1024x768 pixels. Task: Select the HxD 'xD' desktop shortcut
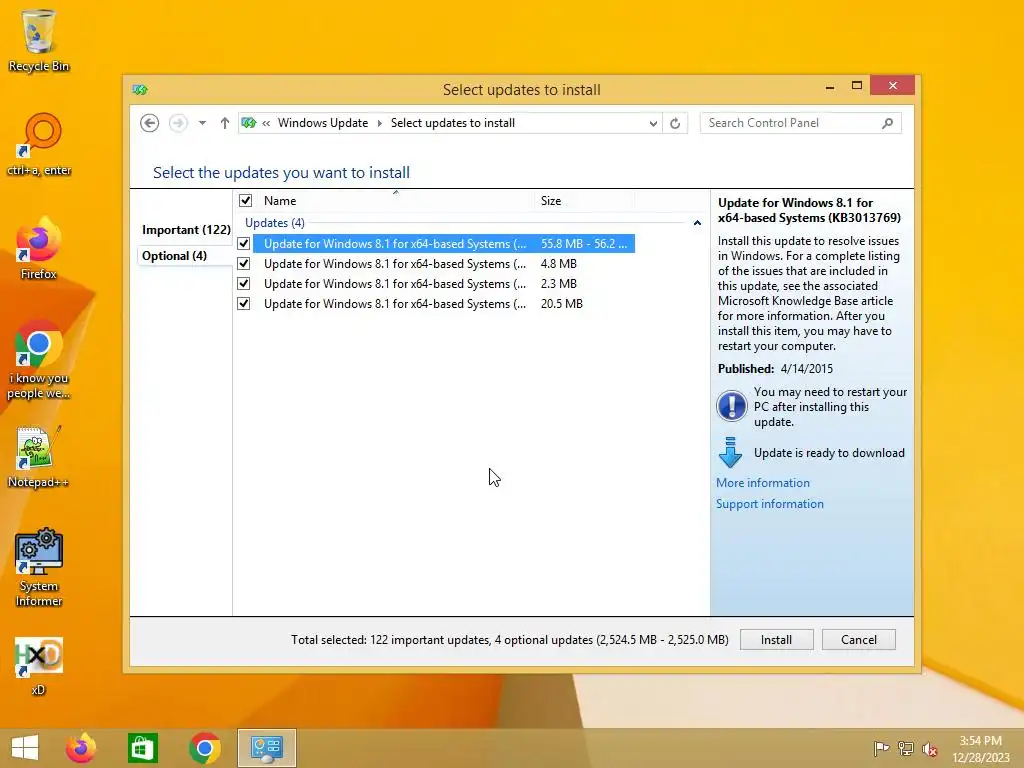click(x=39, y=665)
